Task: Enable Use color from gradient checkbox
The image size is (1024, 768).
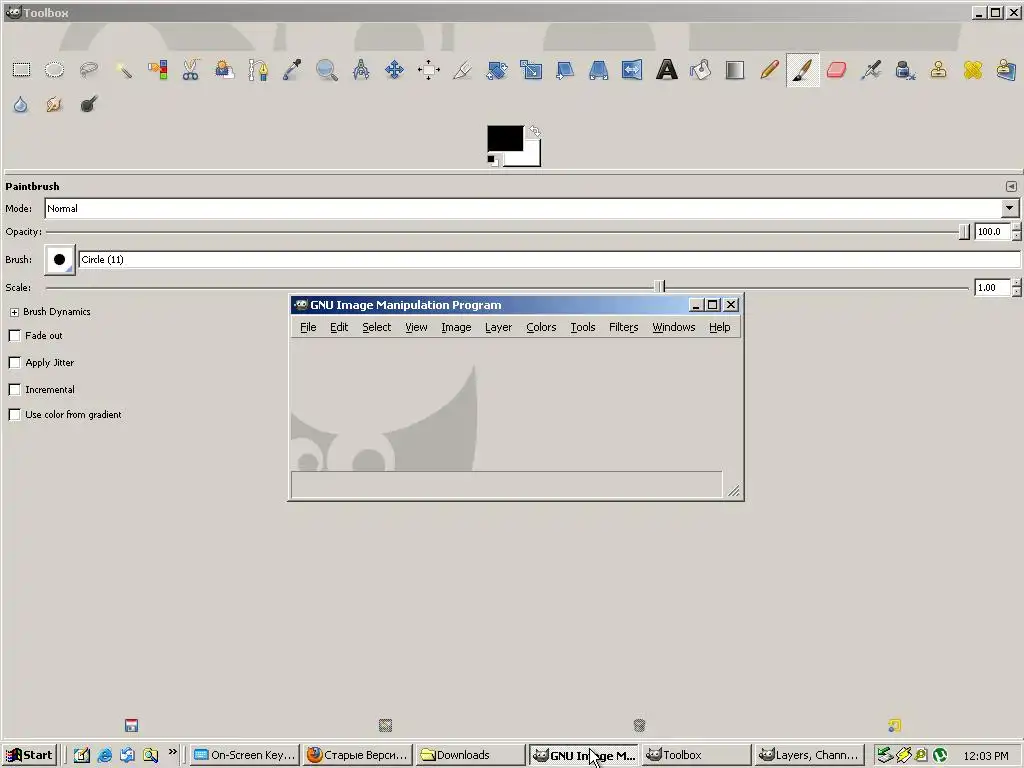Action: 14,415
